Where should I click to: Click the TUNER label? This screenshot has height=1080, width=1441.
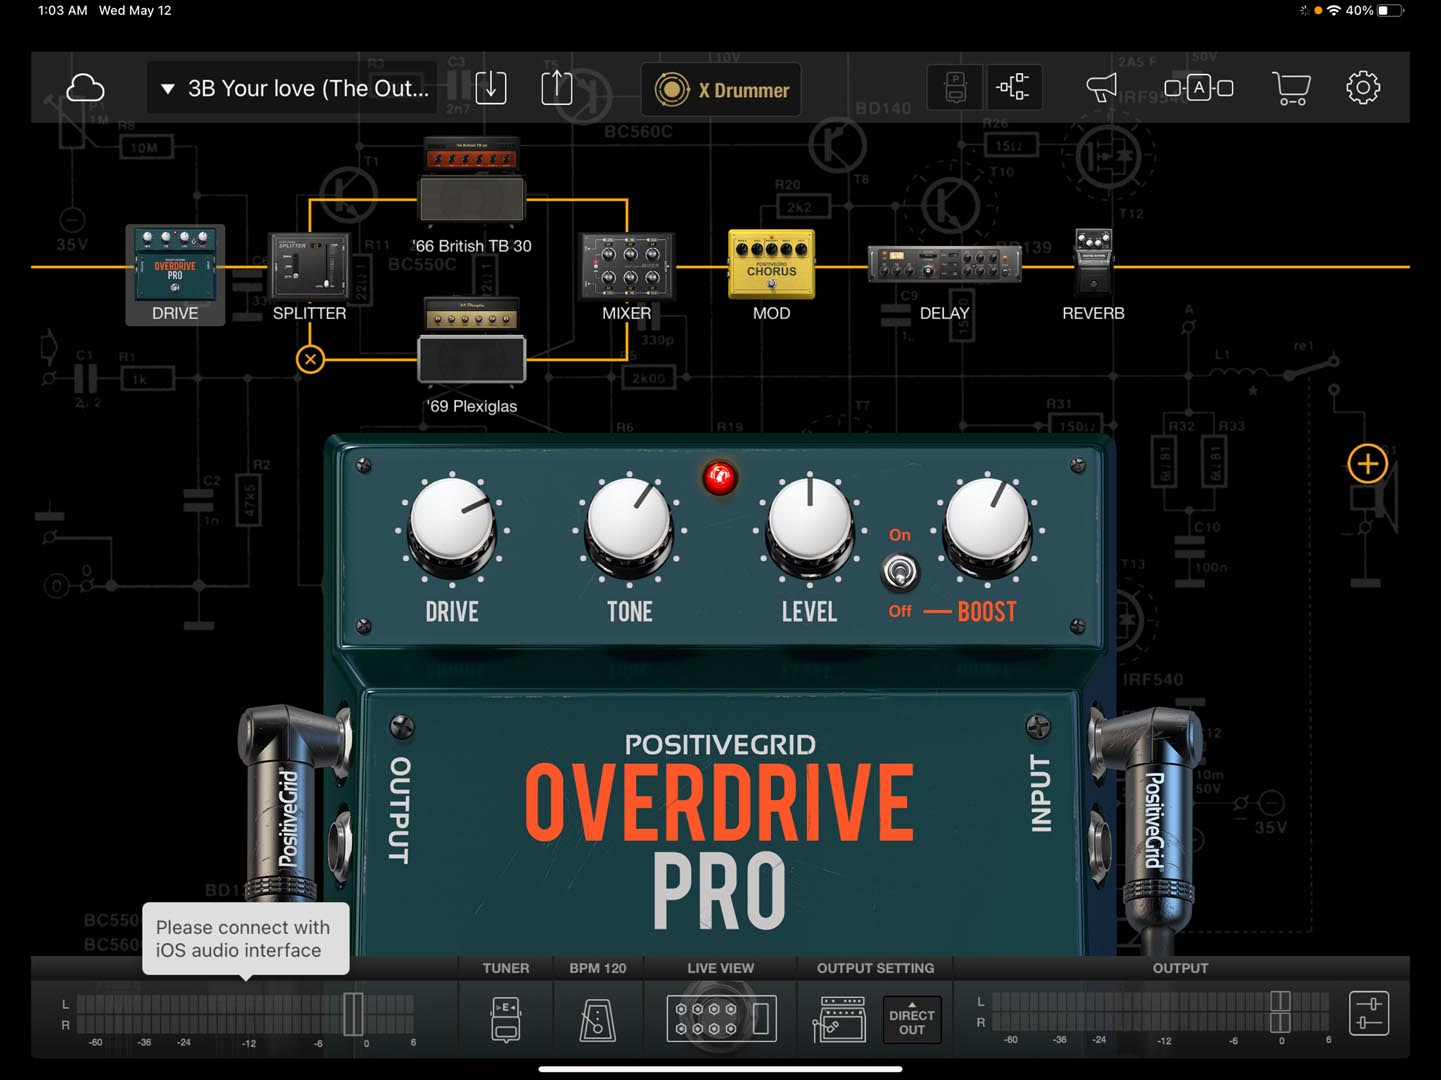coord(506,968)
